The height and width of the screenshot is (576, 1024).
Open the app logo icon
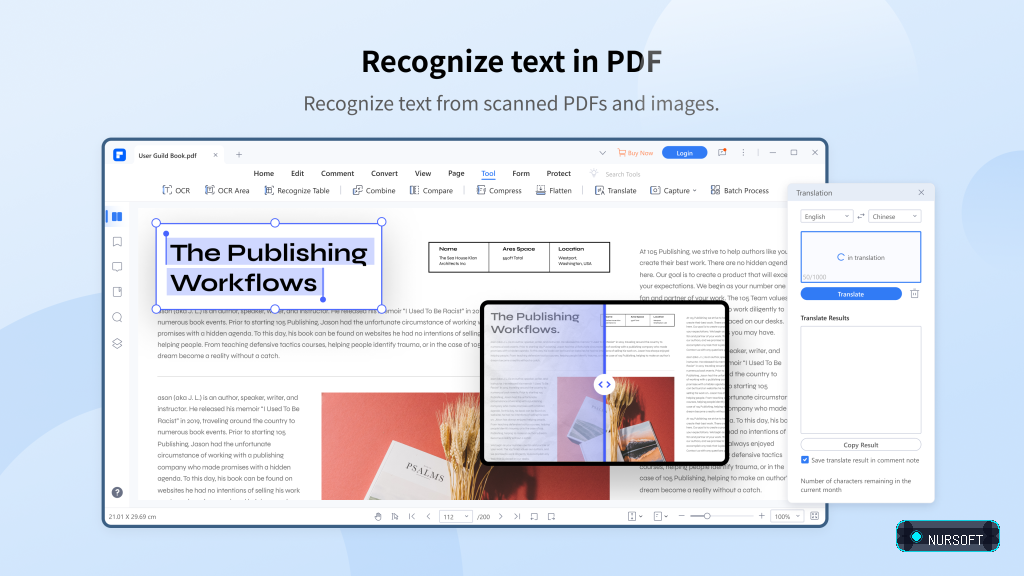click(x=120, y=155)
